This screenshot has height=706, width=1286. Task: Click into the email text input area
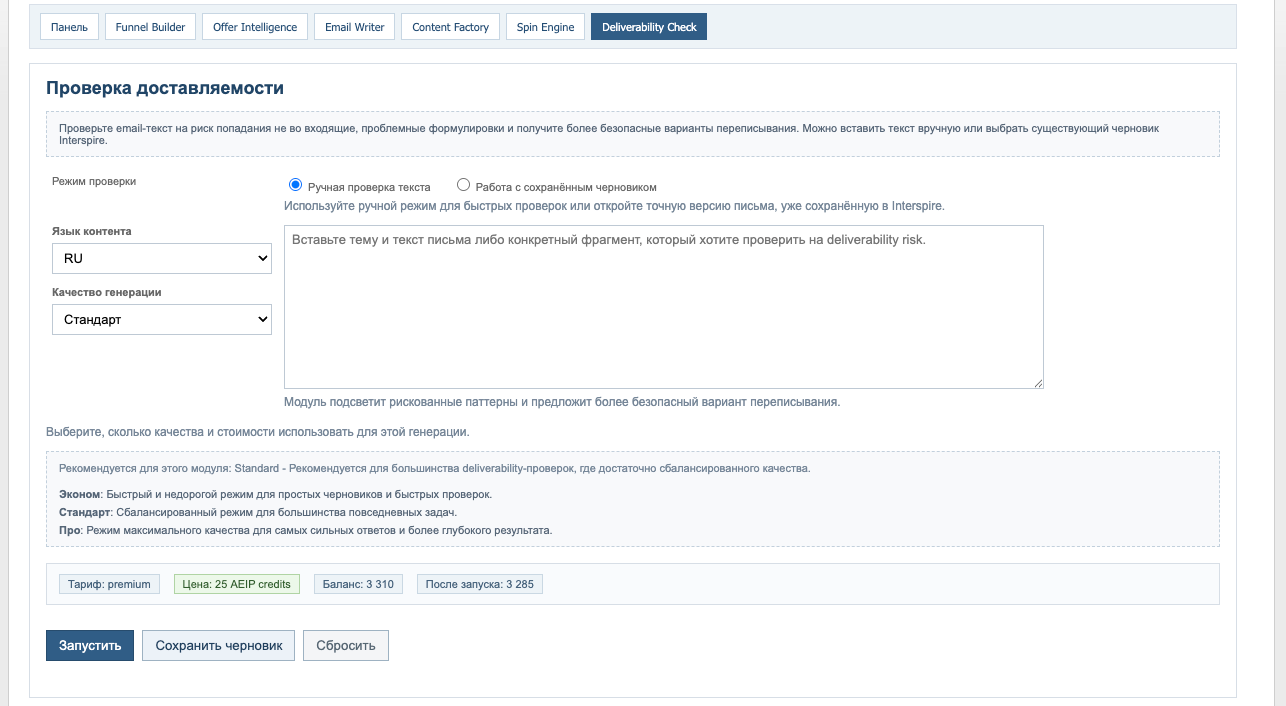[663, 305]
